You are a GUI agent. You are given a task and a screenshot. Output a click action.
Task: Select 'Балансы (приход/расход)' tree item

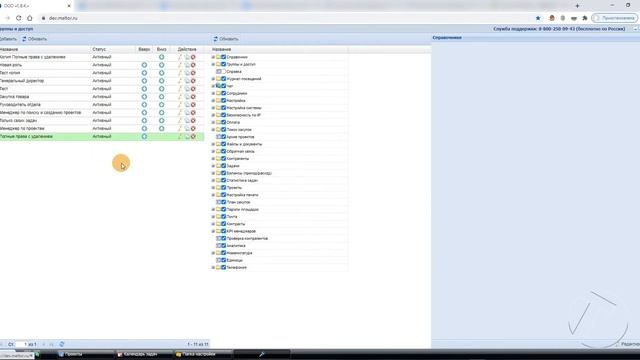coord(249,173)
